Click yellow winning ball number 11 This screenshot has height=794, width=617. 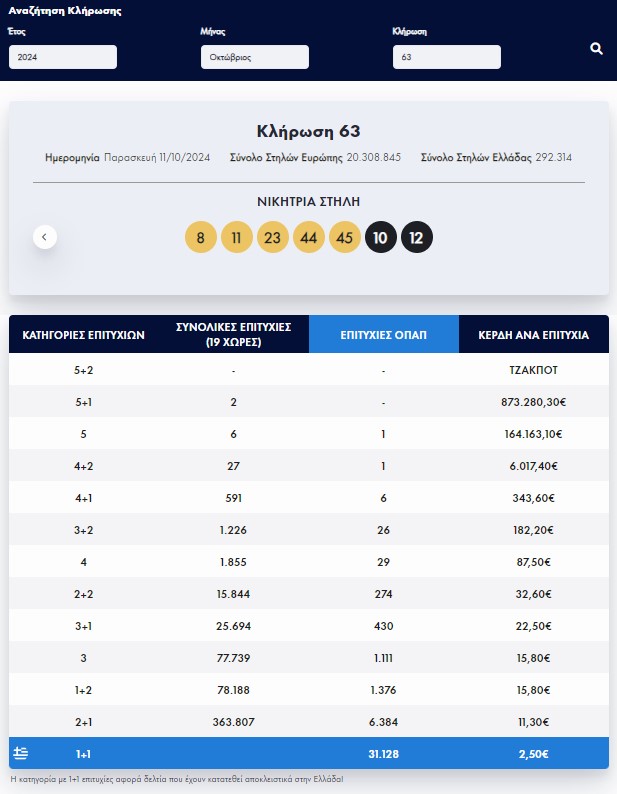pos(237,237)
